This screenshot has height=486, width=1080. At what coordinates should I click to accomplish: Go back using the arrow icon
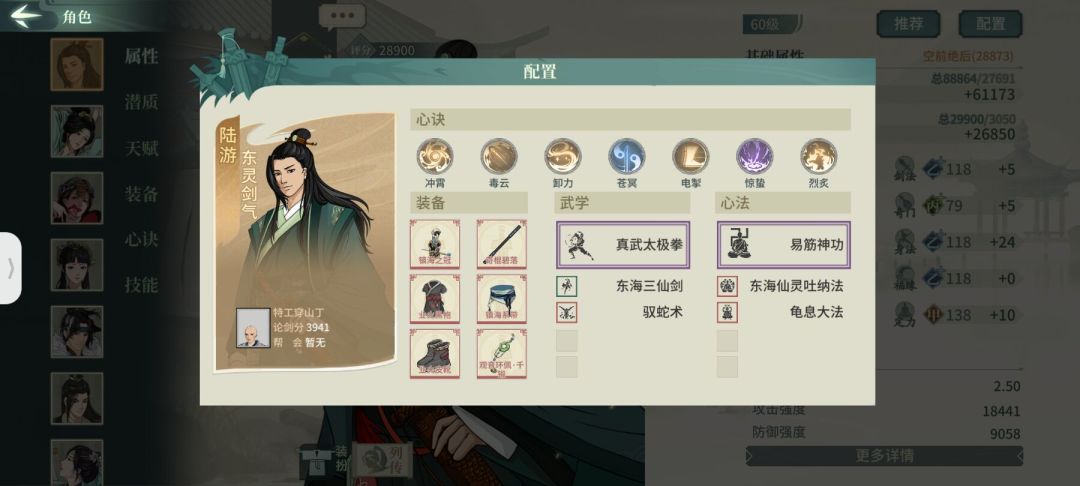click(x=26, y=16)
